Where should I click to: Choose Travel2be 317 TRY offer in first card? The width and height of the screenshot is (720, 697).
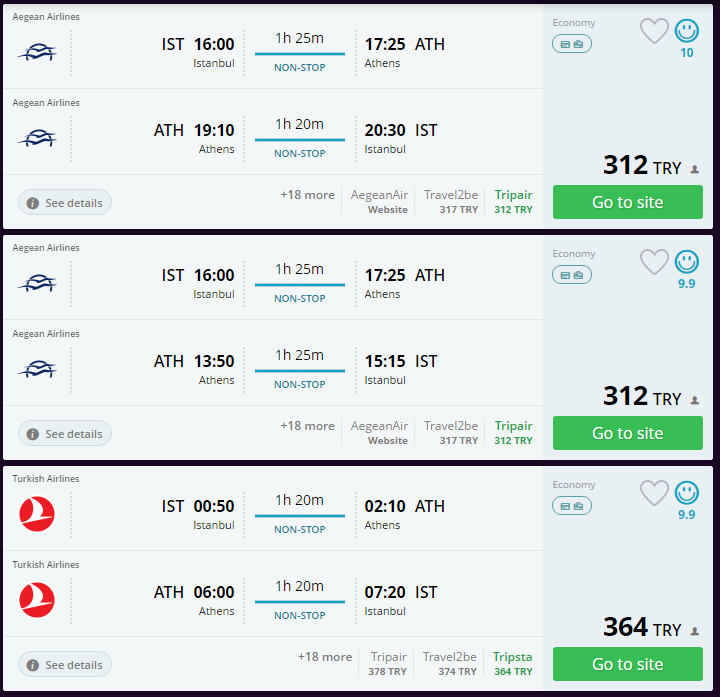pos(451,202)
